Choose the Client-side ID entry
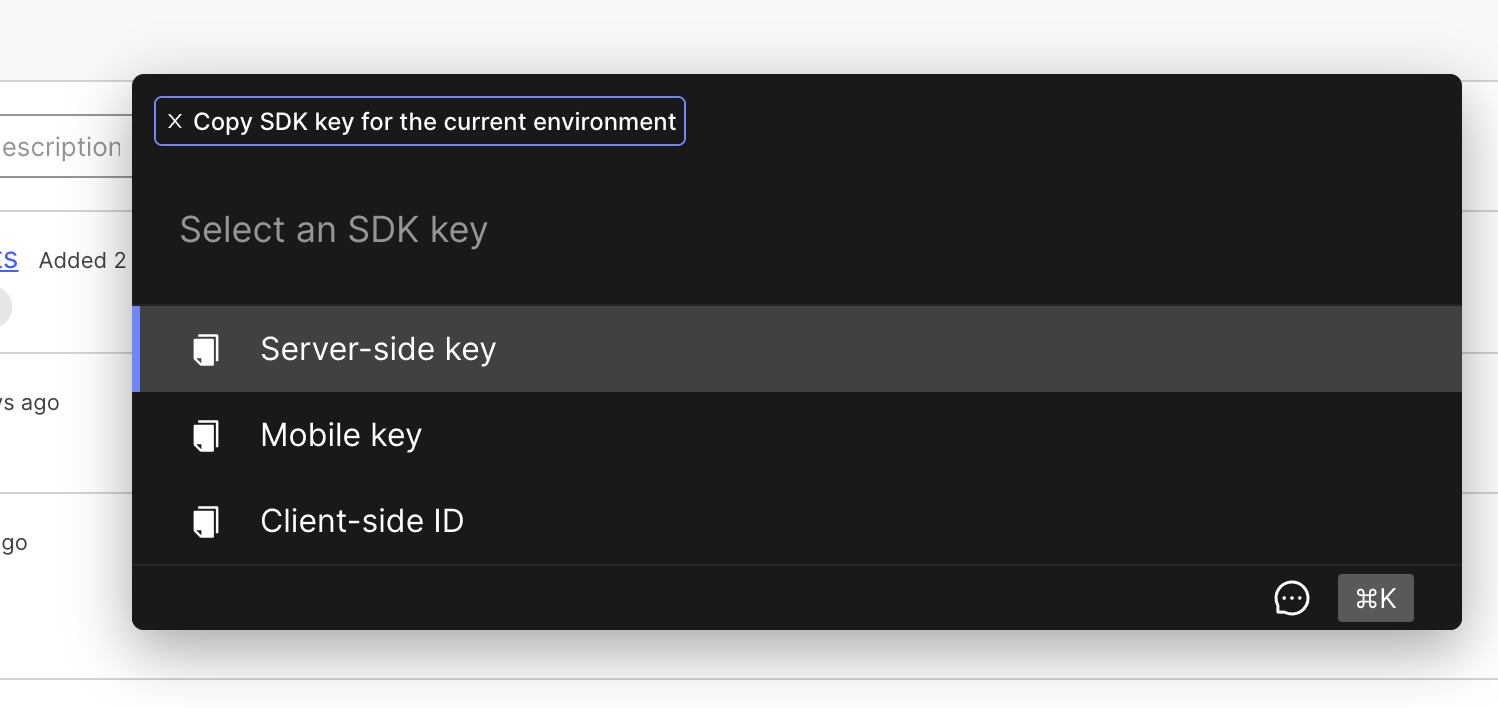 pyautogui.click(x=362, y=521)
